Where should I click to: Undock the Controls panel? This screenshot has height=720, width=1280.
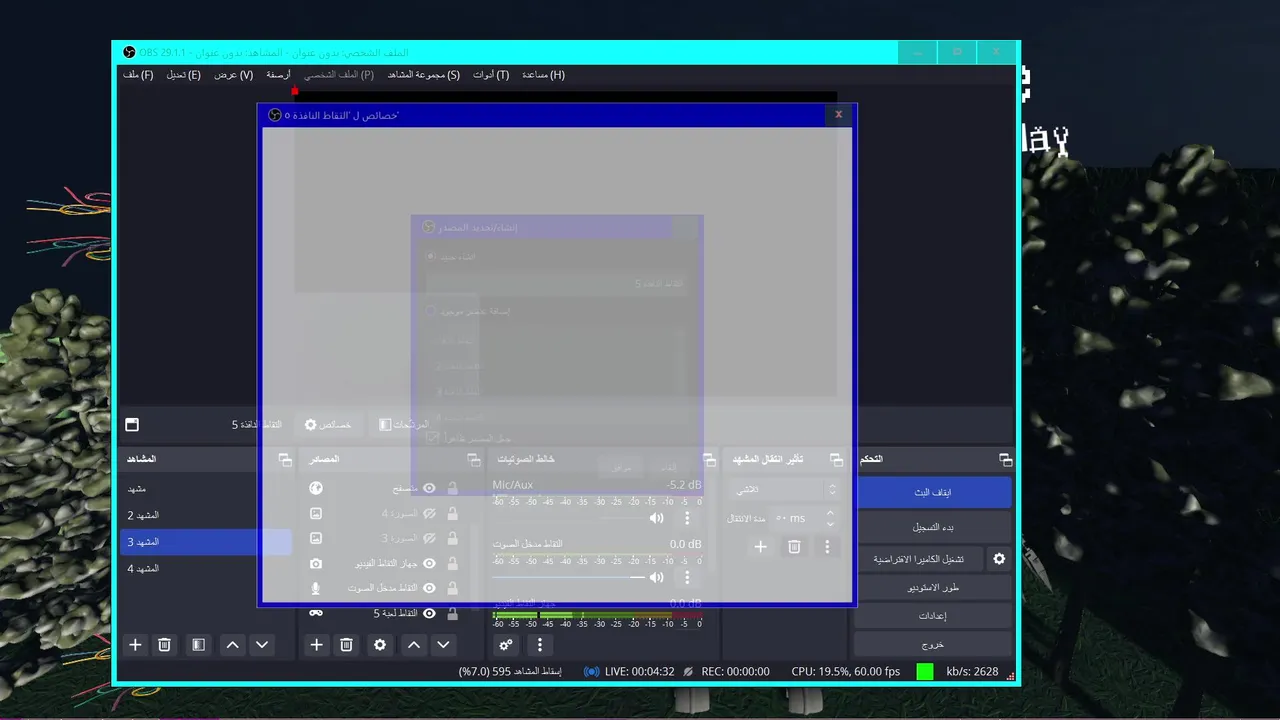pyautogui.click(x=1005, y=459)
